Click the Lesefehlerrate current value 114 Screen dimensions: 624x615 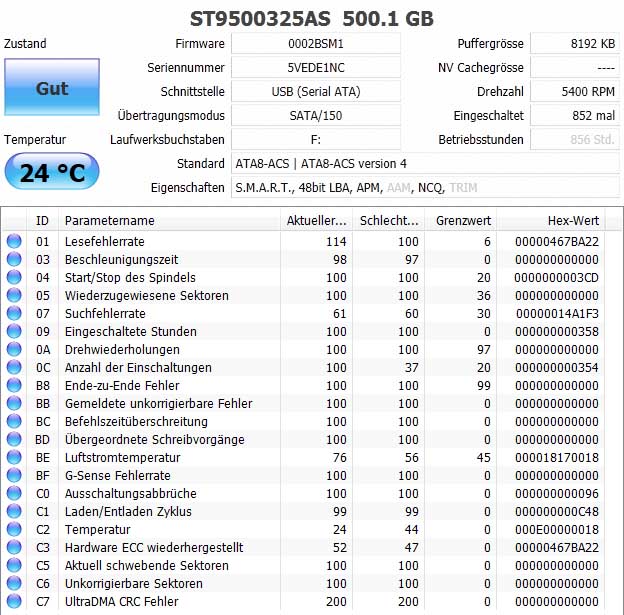[336, 241]
